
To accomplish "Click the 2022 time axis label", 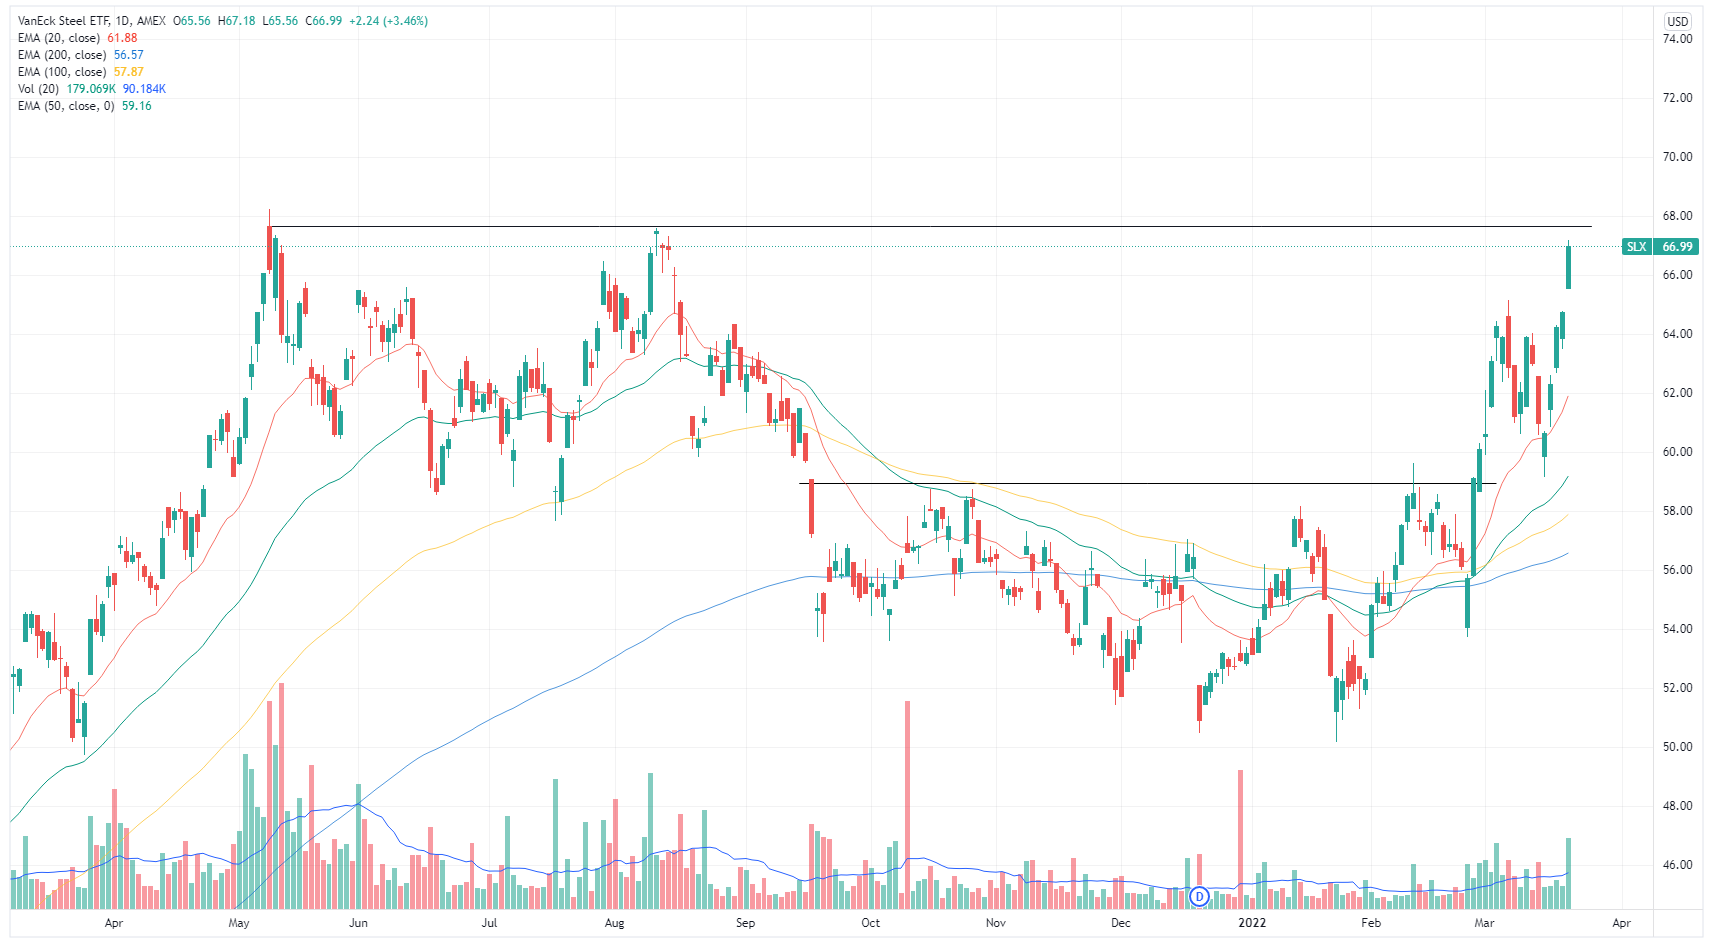I will (x=1252, y=923).
